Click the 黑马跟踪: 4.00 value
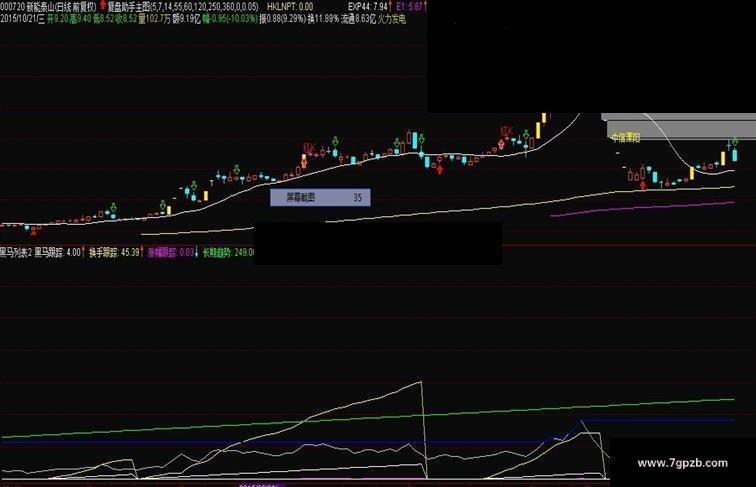This screenshot has height=487, width=756. (57, 253)
